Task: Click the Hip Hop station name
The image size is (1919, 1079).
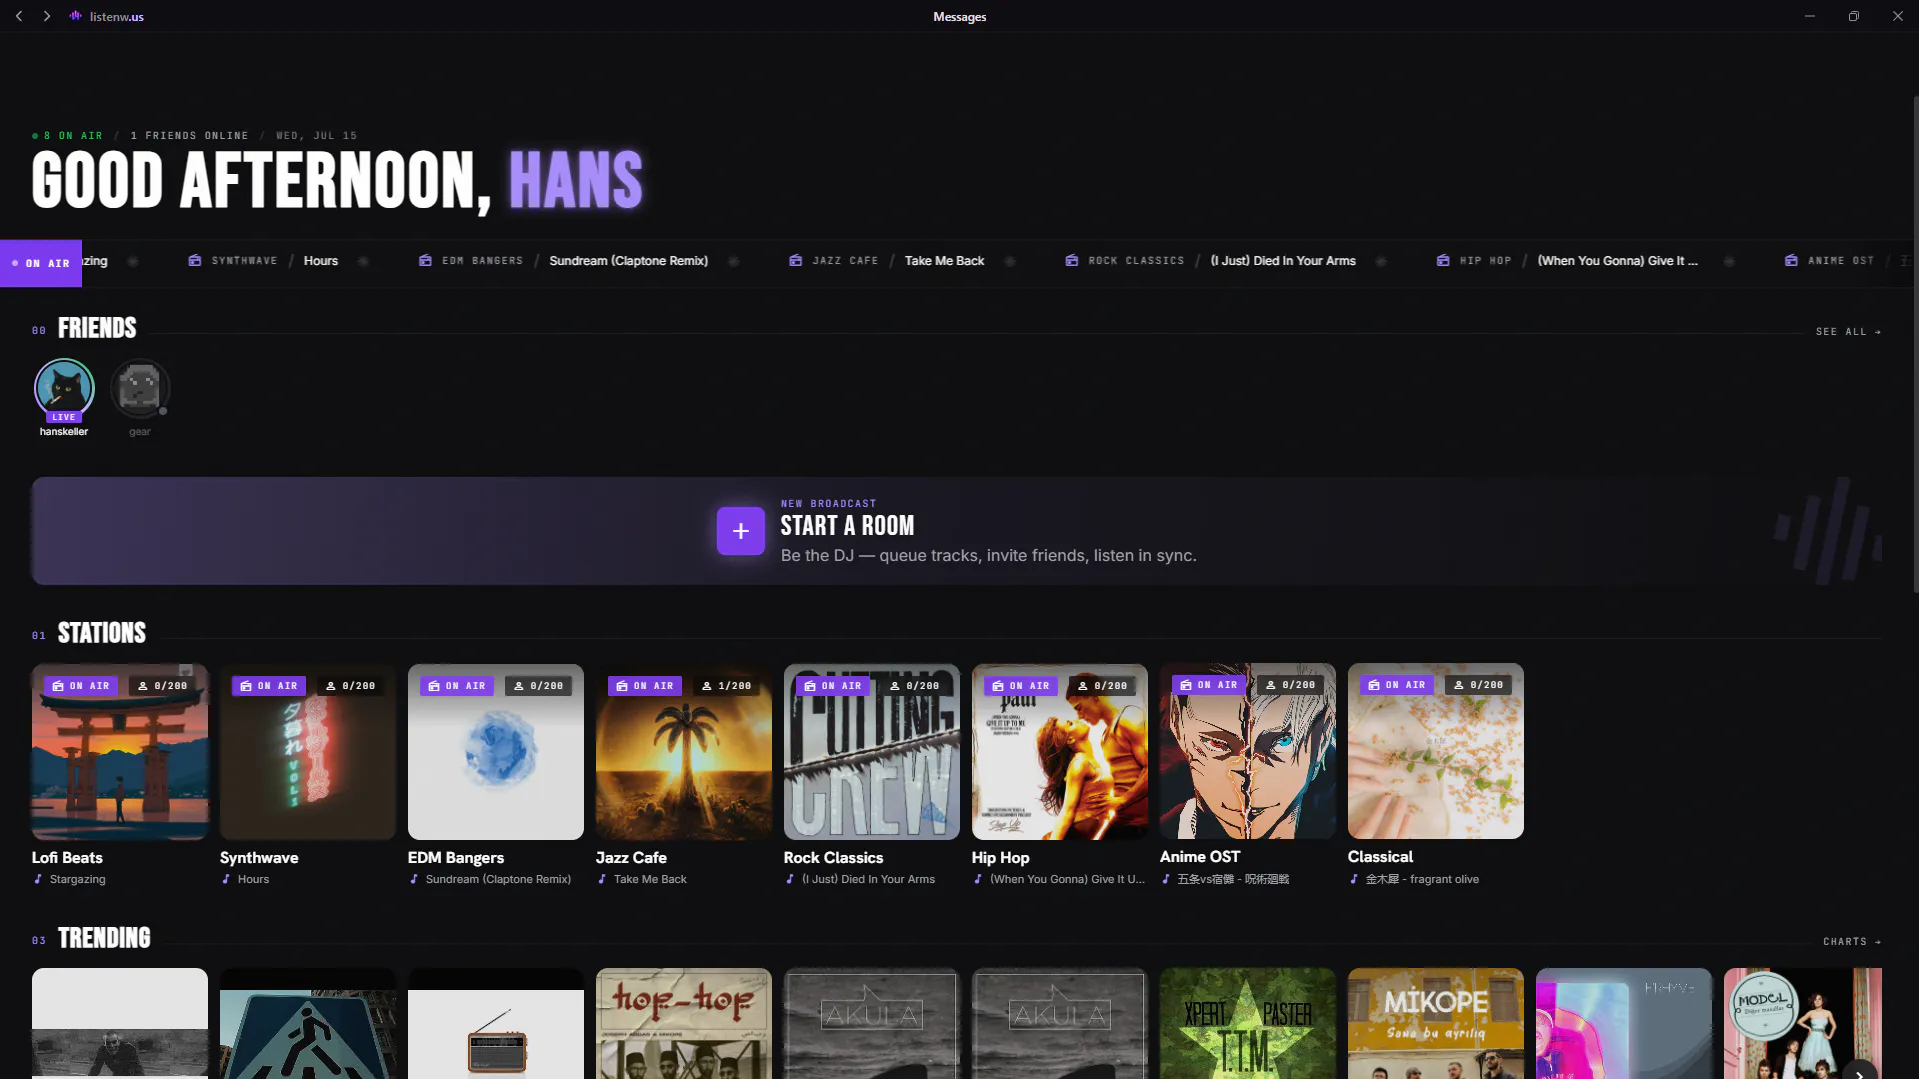Action: [x=1000, y=857]
